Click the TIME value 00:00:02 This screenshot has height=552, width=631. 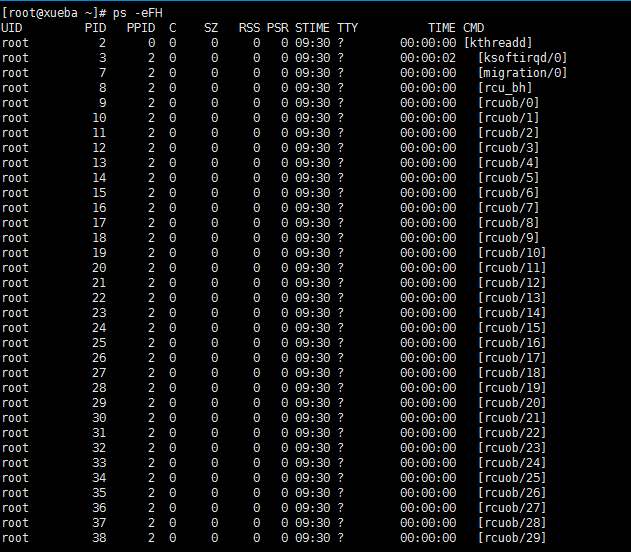pos(428,58)
